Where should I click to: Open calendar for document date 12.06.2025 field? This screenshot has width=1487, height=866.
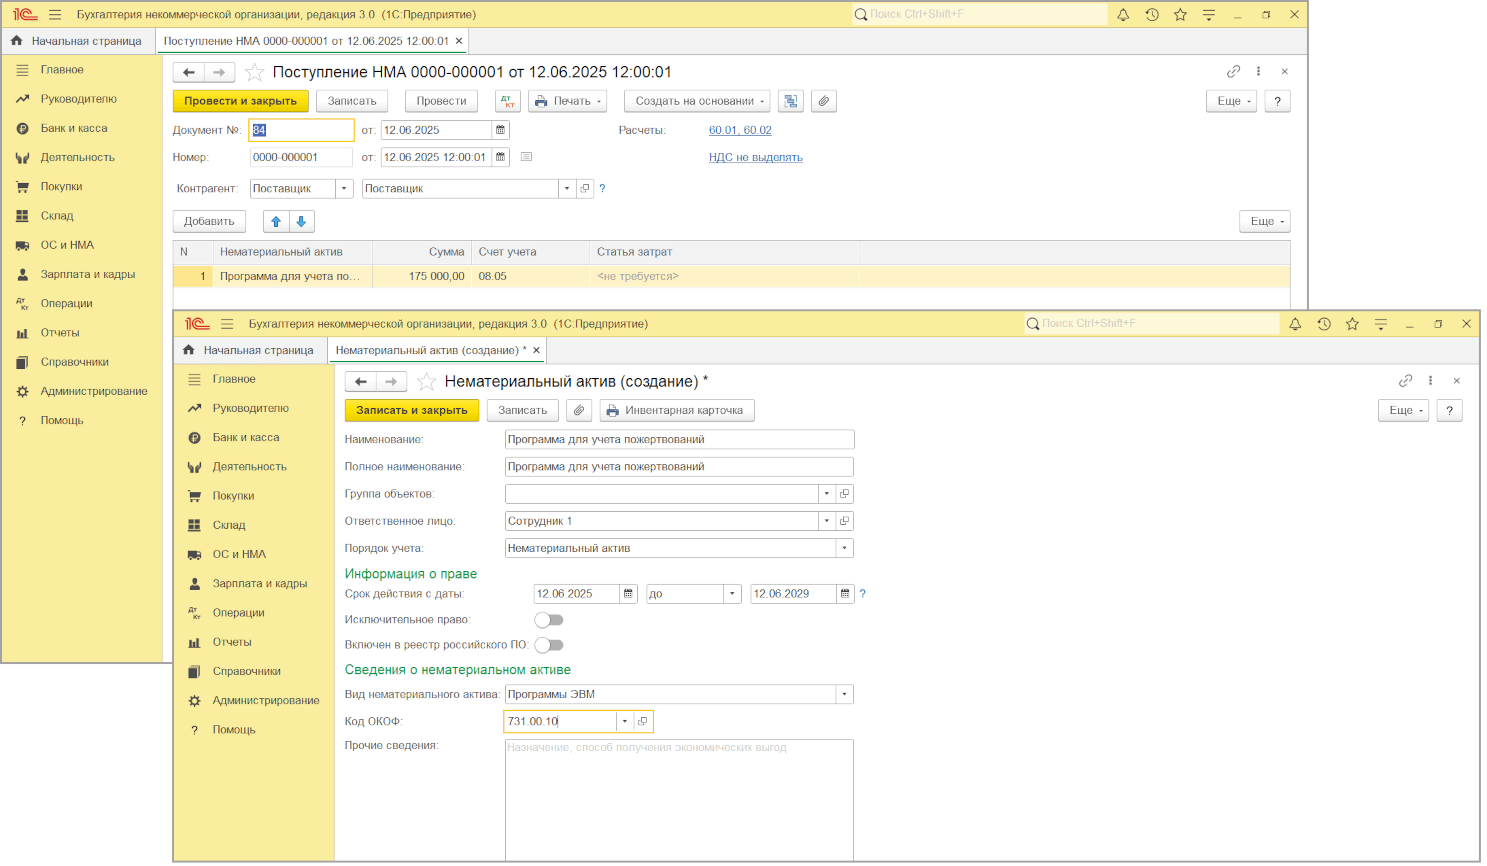click(x=501, y=130)
